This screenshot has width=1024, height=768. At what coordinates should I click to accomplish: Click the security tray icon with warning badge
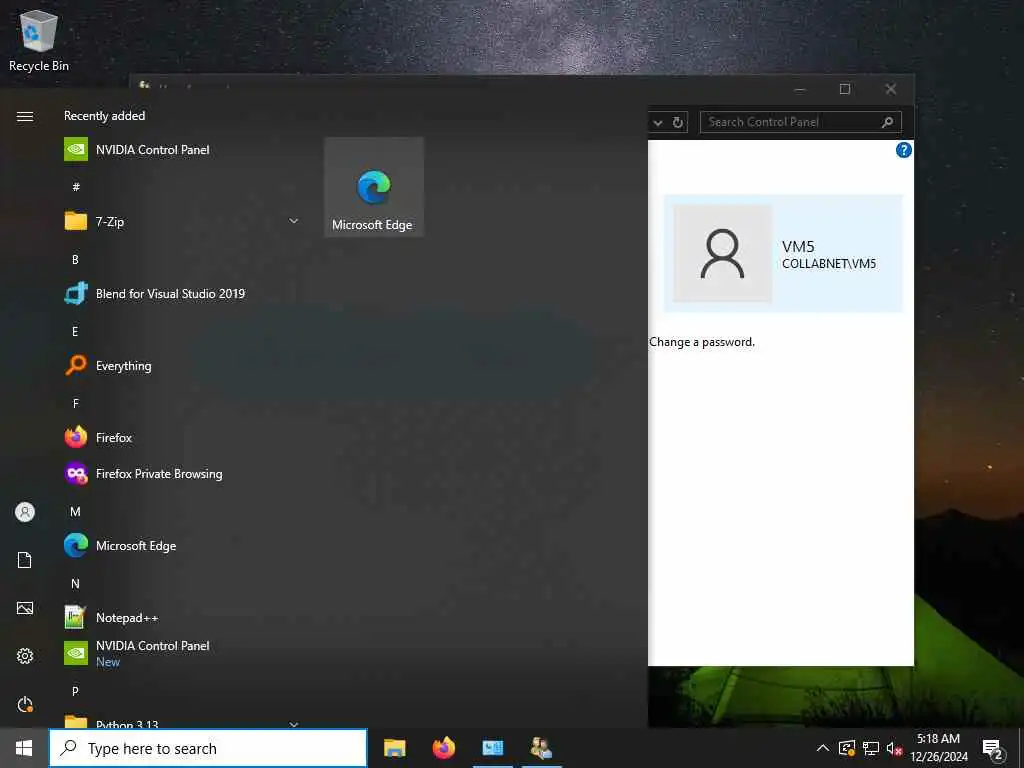pos(847,748)
